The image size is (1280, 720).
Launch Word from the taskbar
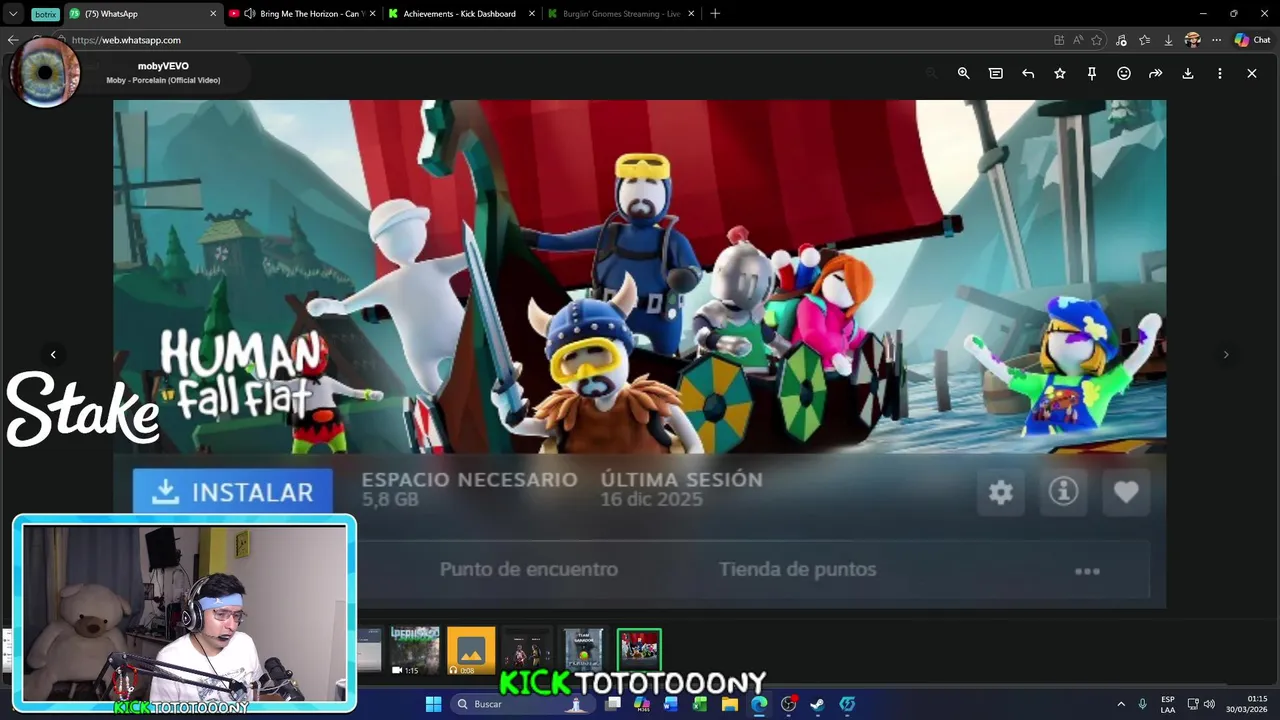pyautogui.click(x=671, y=704)
